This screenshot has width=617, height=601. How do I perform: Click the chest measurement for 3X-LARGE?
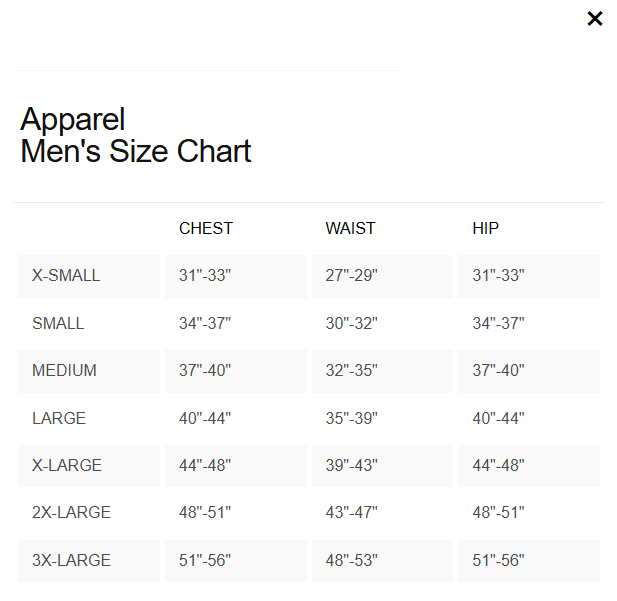205,560
